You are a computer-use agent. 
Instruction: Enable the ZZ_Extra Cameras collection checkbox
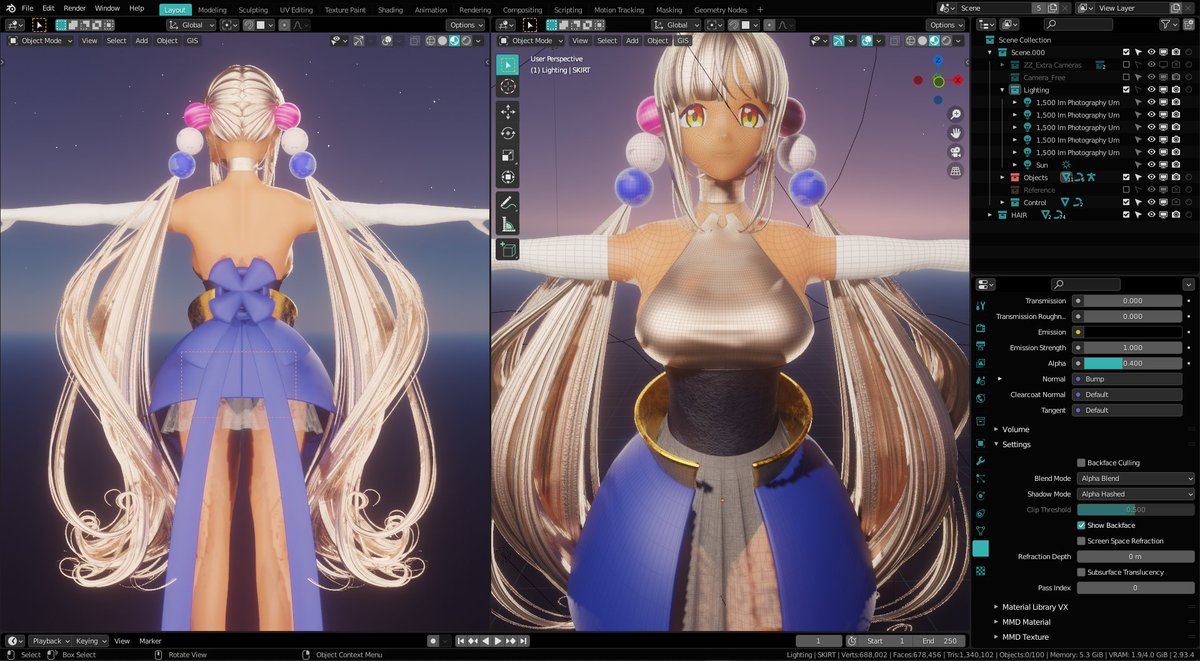(1126, 65)
